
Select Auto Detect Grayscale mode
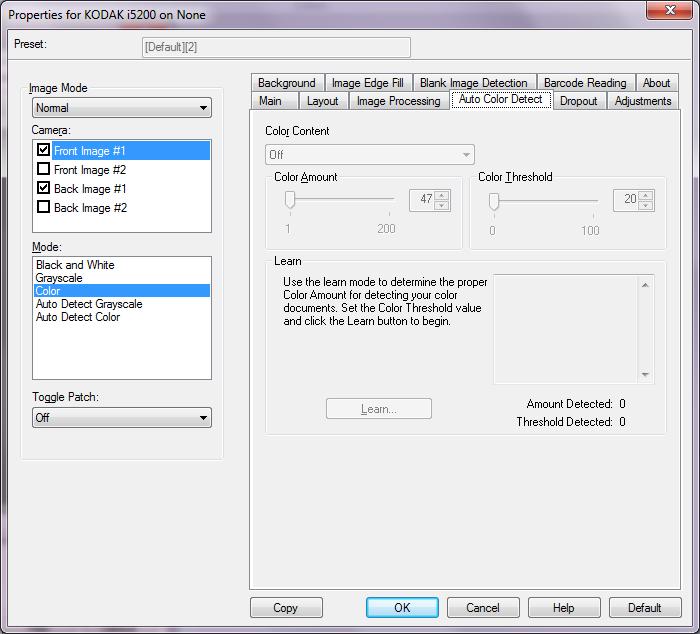pyautogui.click(x=121, y=304)
